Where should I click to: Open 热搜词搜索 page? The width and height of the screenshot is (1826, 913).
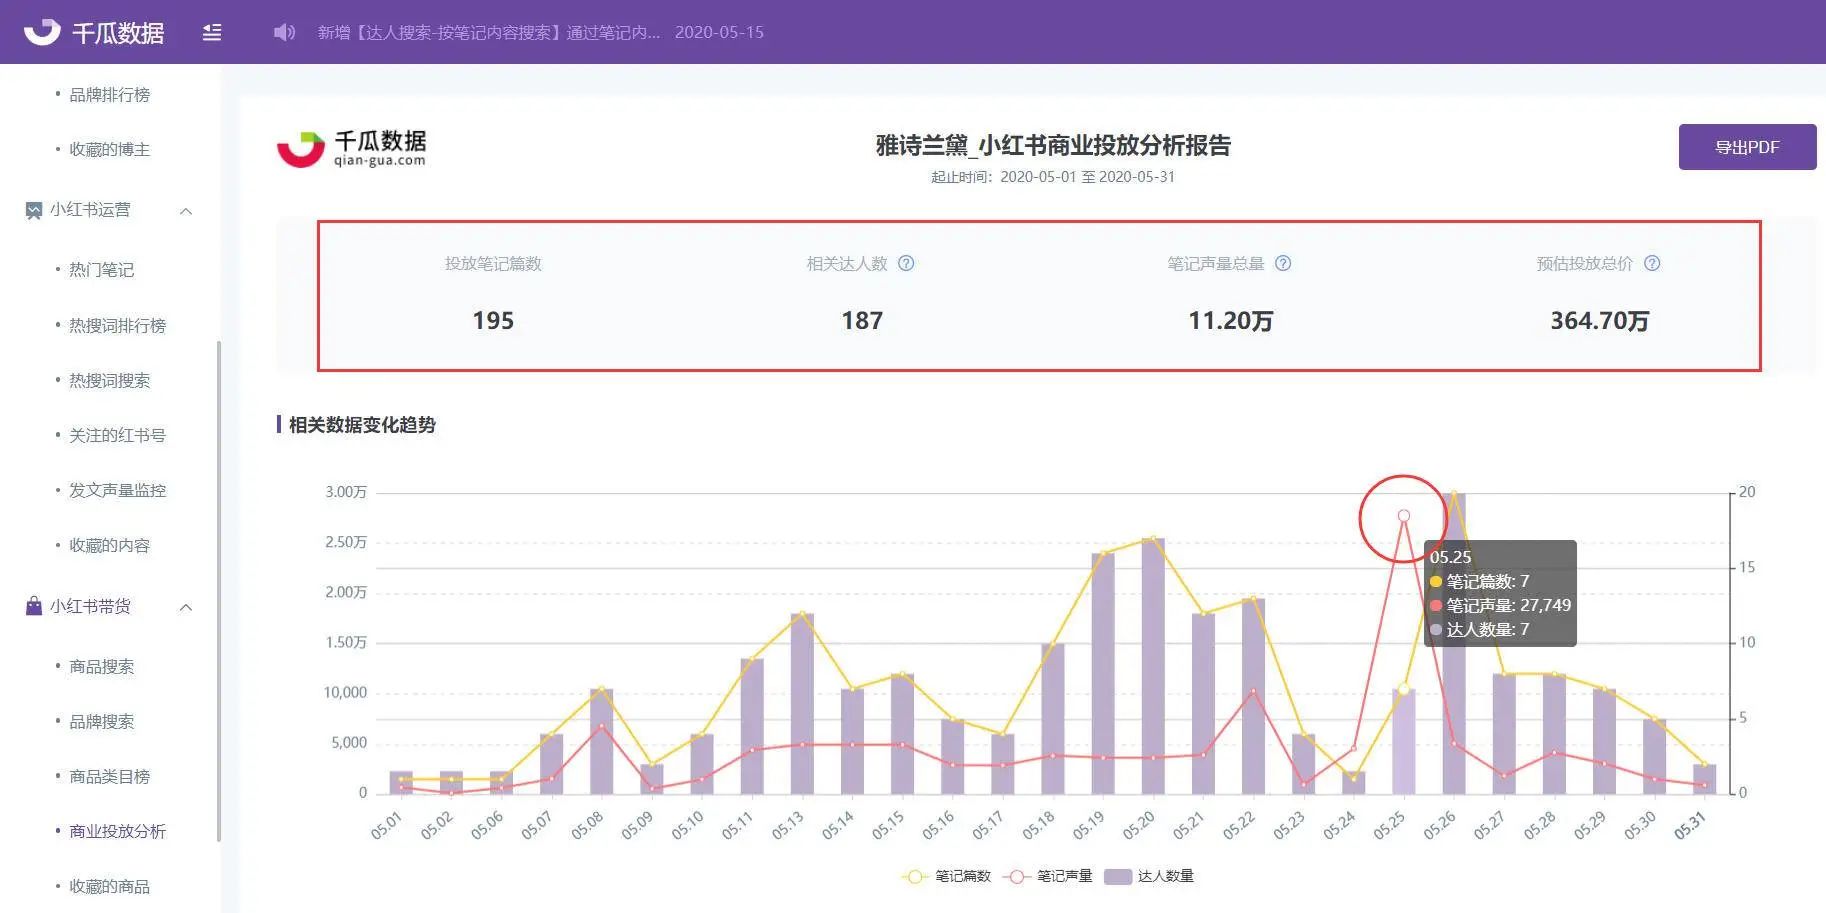[x=109, y=380]
